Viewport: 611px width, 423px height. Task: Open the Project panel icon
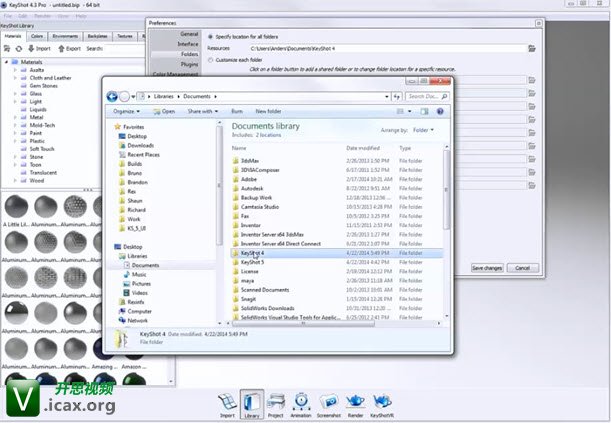[276, 401]
